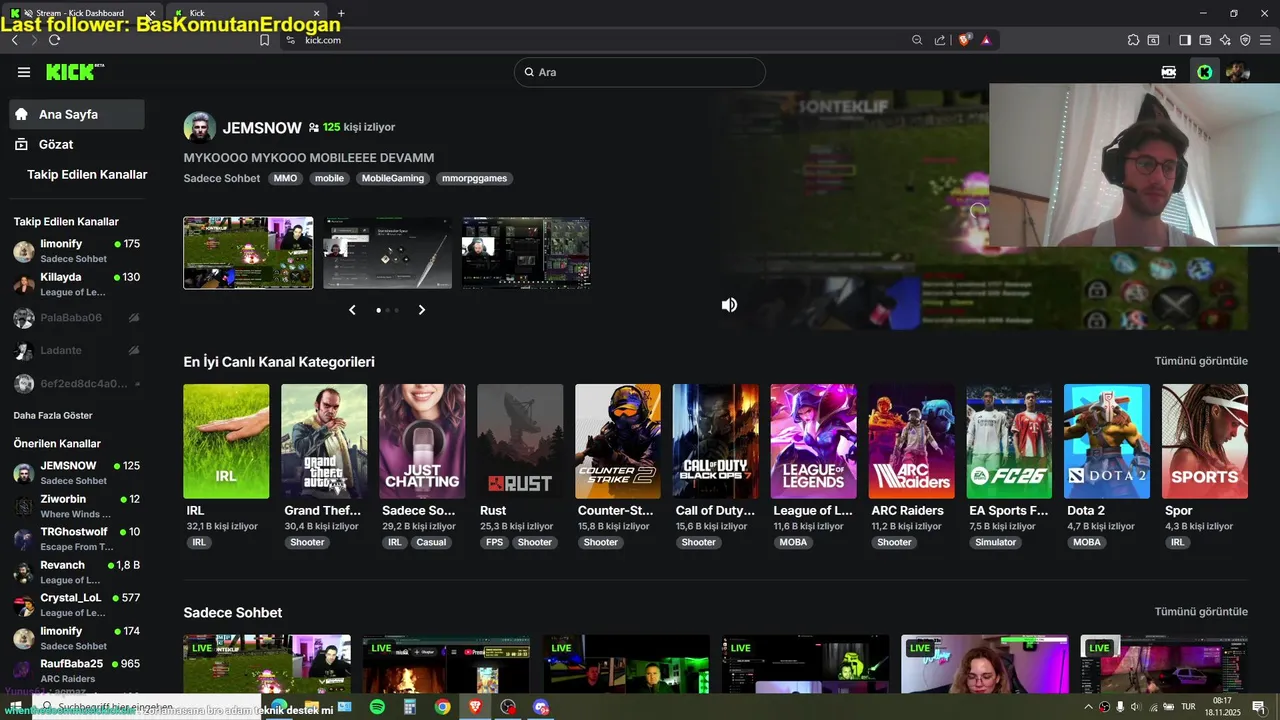This screenshot has width=1280, height=720.
Task: Reload the current page
Action: point(54,40)
